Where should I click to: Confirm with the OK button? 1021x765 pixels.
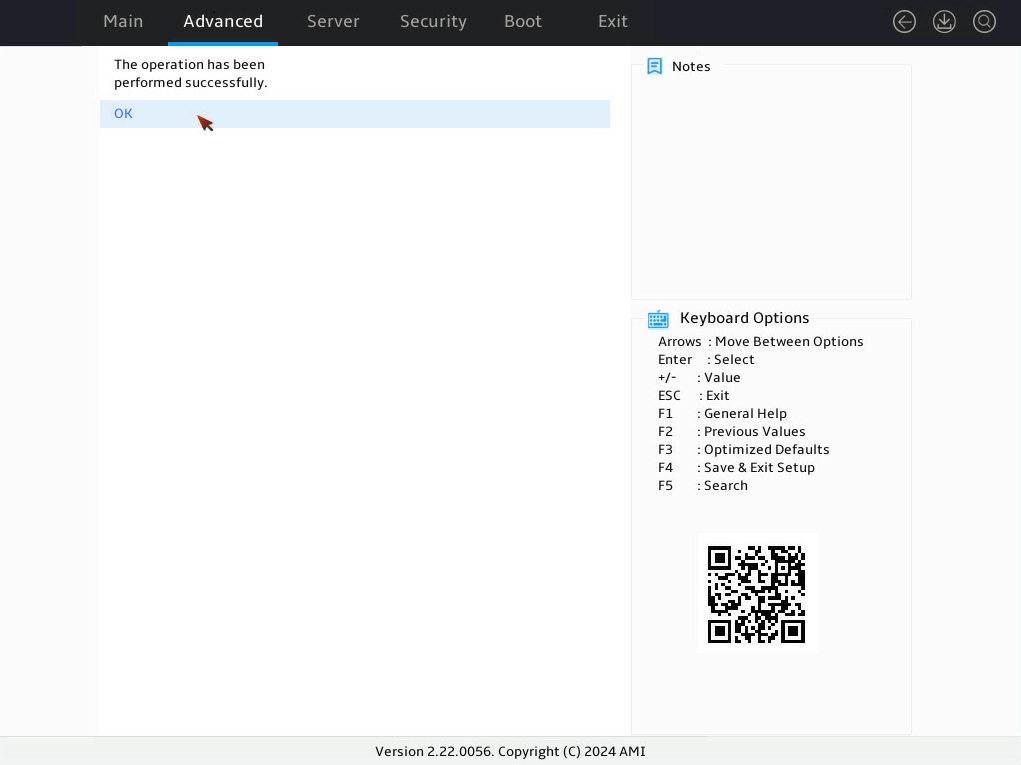(355, 114)
